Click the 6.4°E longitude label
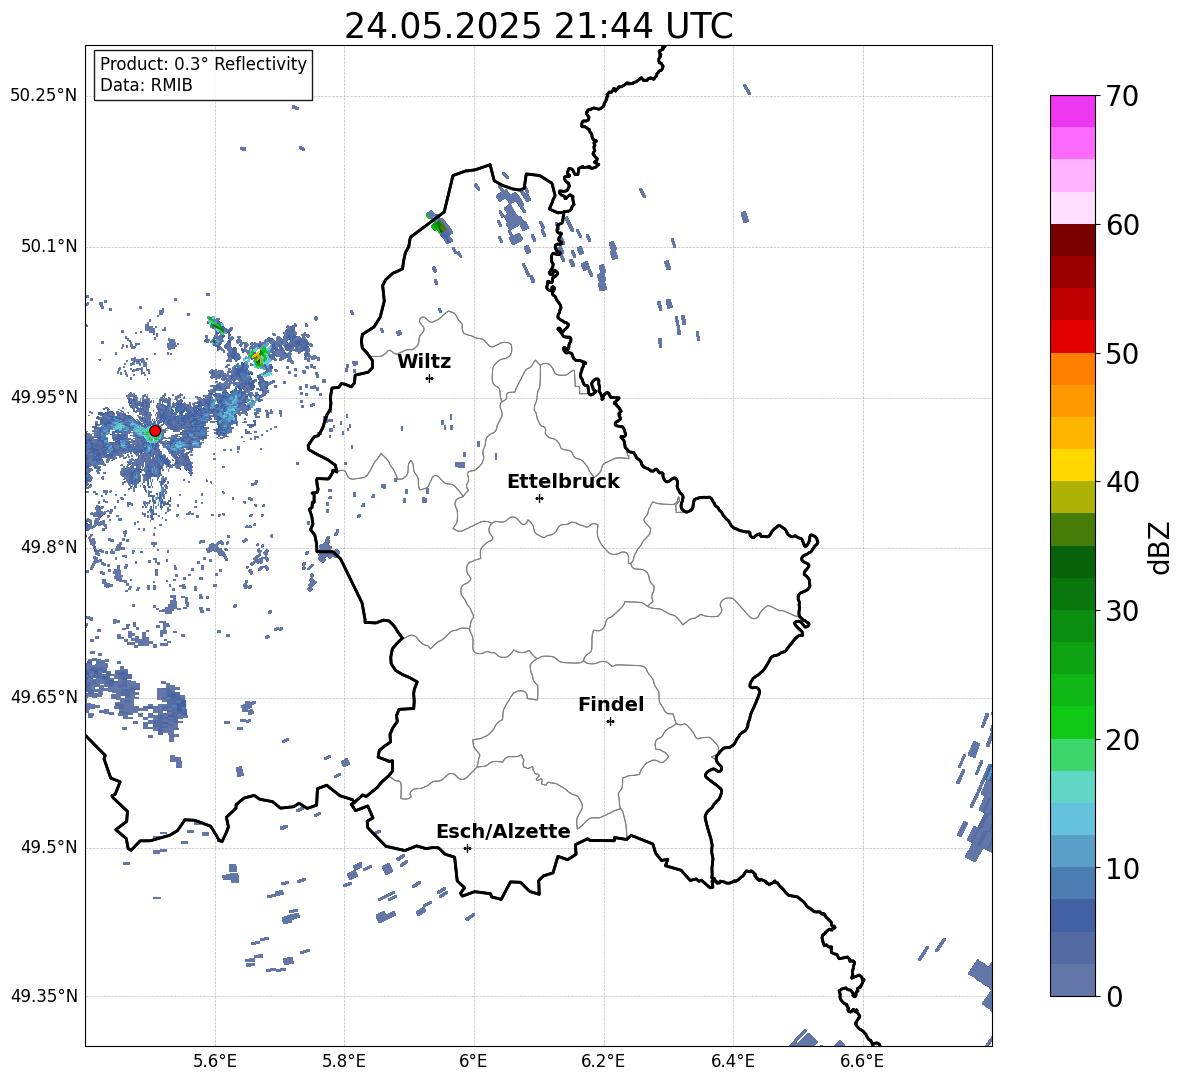 [x=732, y=1061]
